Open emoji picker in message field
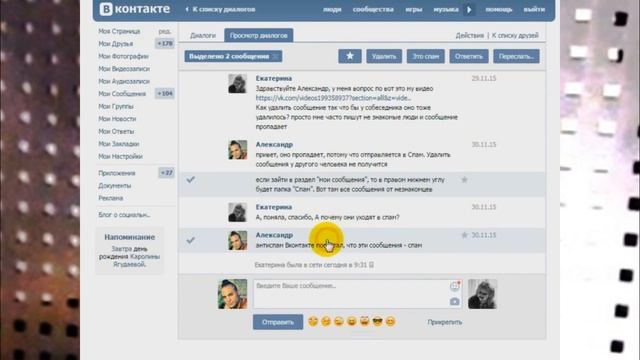Image resolution: width=640 pixels, height=360 pixels. pyautogui.click(x=454, y=286)
